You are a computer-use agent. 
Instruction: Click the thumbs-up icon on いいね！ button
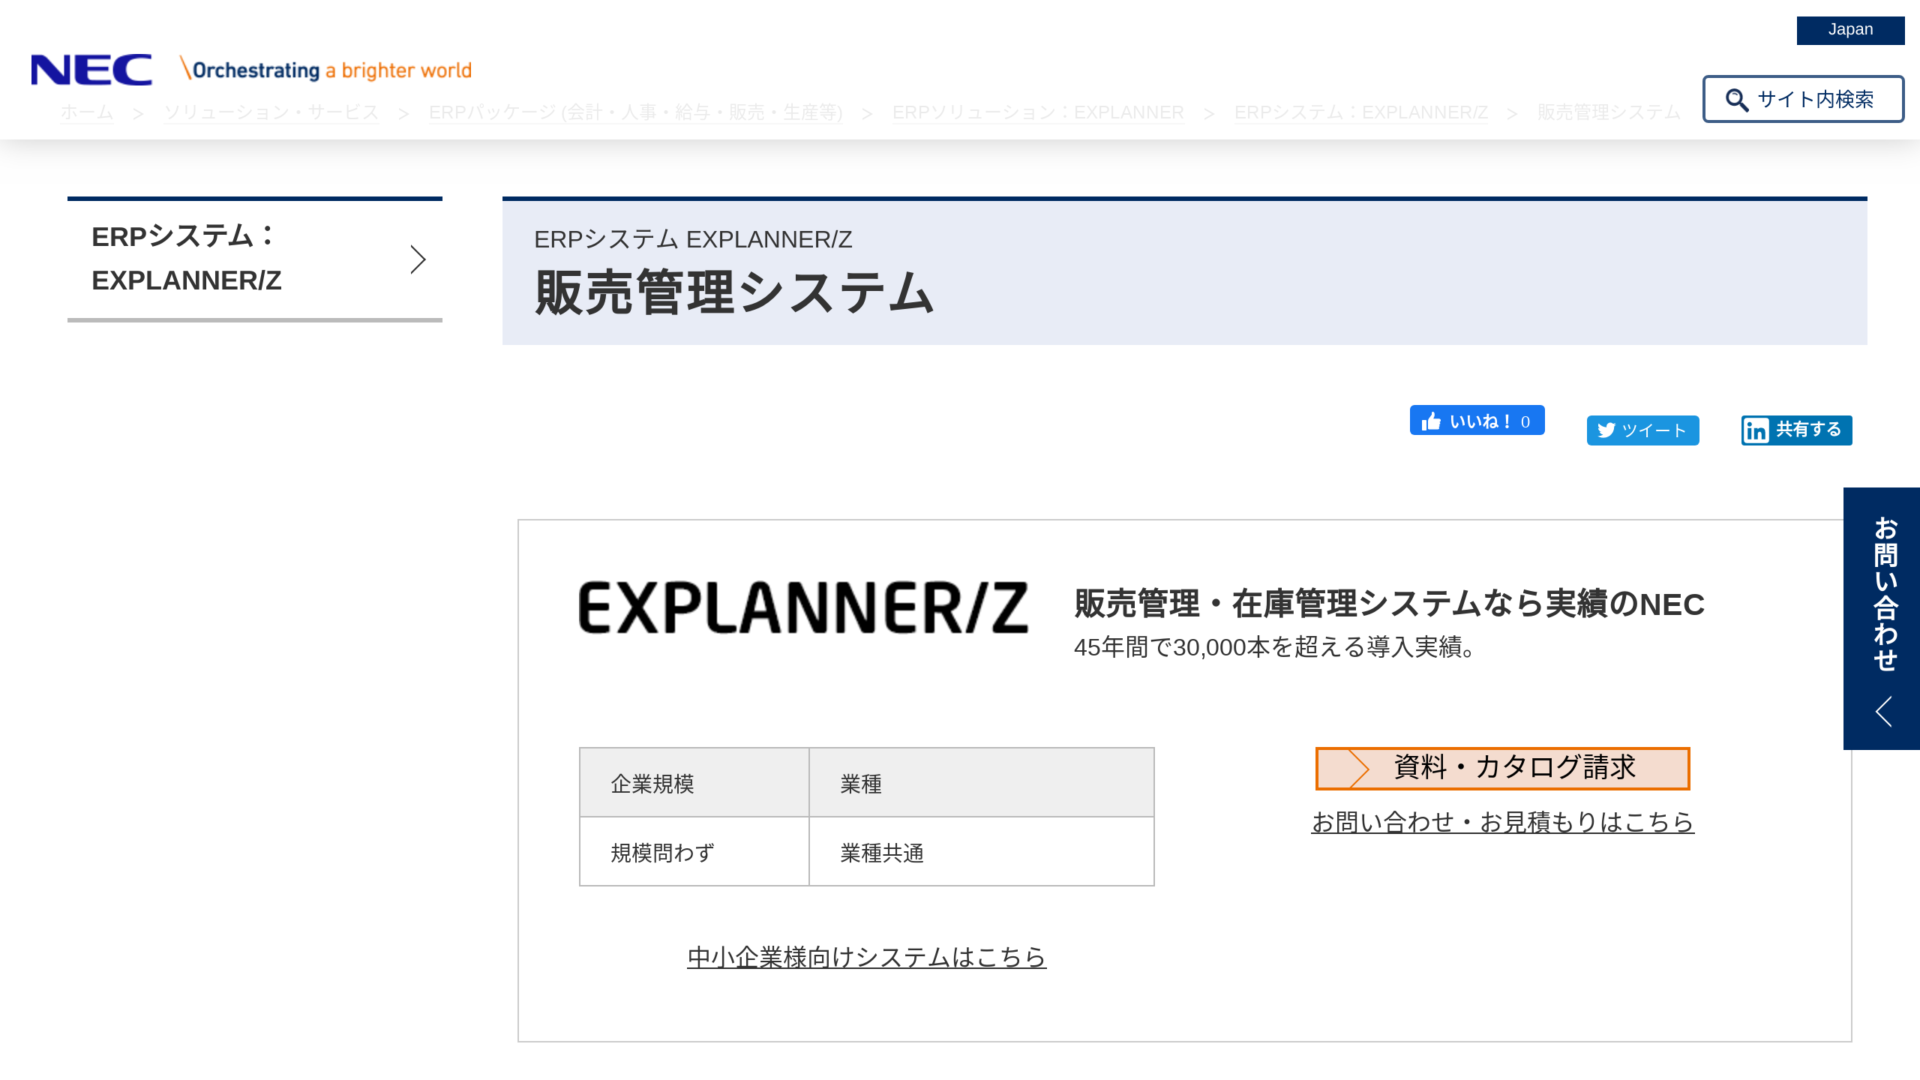click(x=1432, y=420)
